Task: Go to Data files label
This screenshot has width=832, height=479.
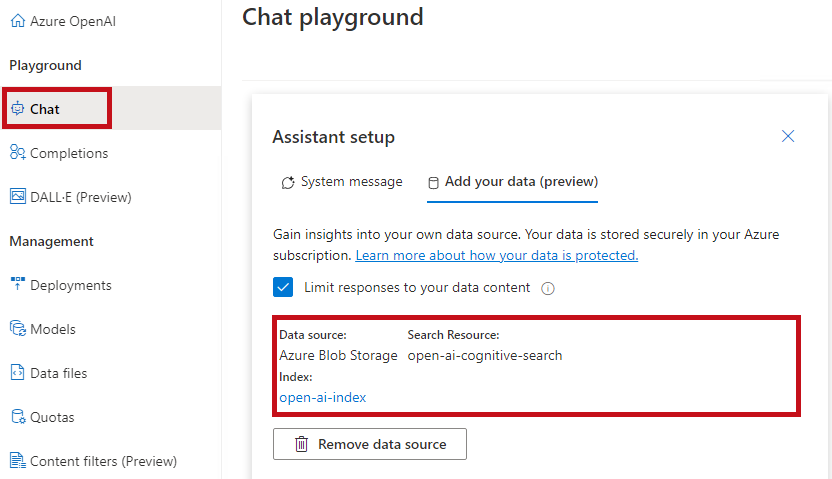Action: click(x=58, y=373)
